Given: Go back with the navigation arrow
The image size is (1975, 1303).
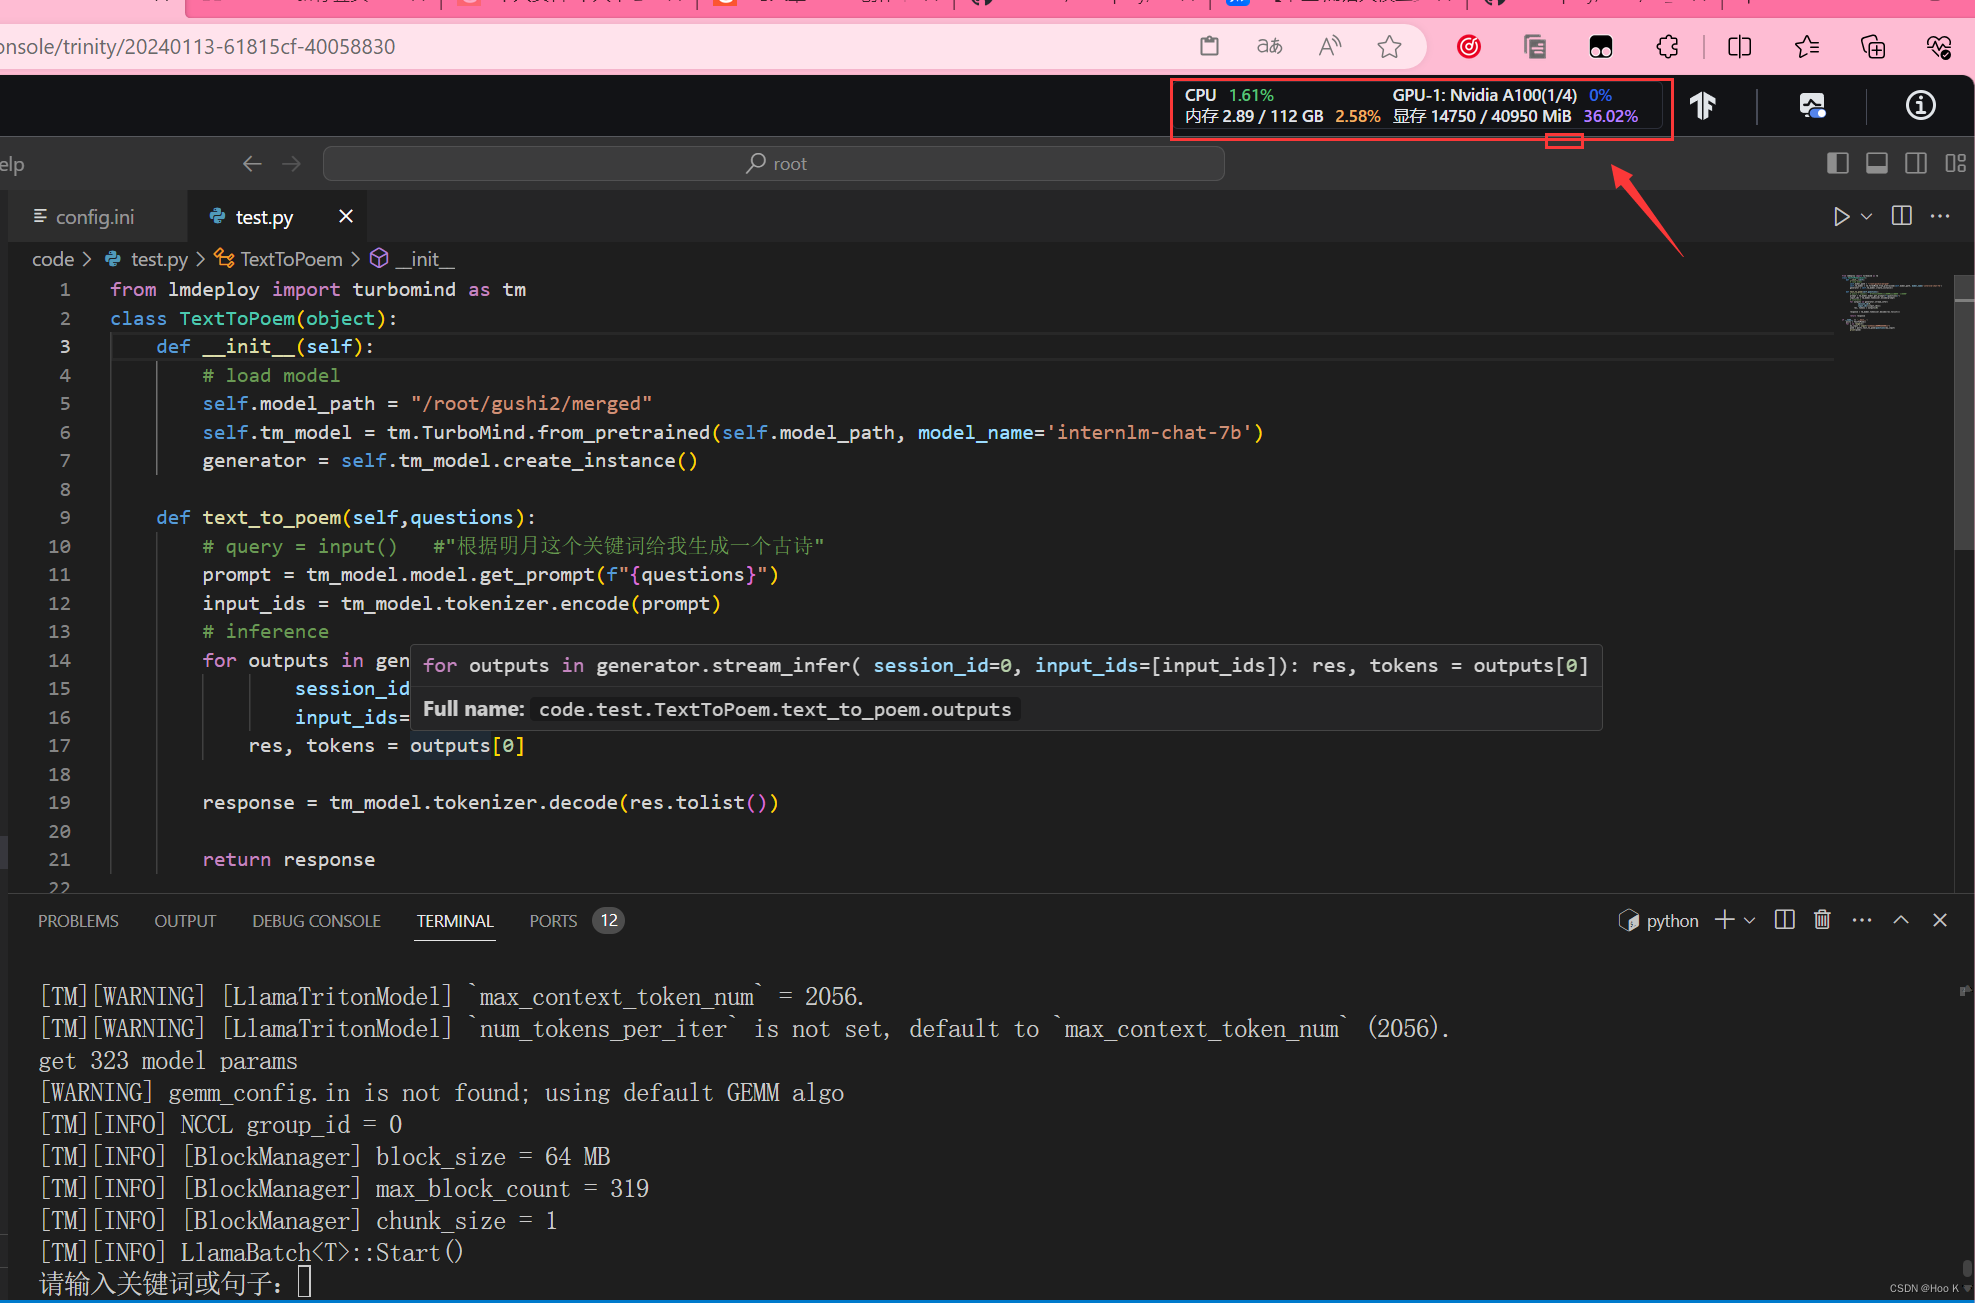Looking at the screenshot, I should (252, 163).
